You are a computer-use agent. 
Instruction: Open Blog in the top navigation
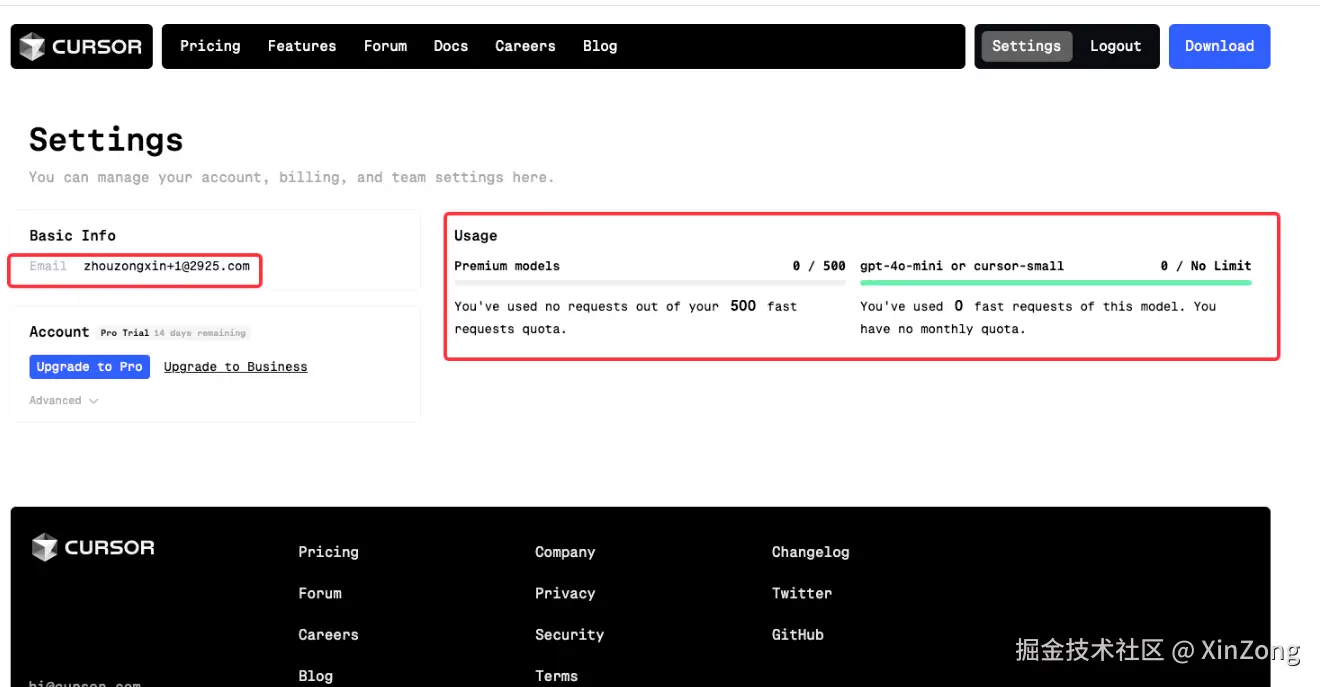pos(600,46)
